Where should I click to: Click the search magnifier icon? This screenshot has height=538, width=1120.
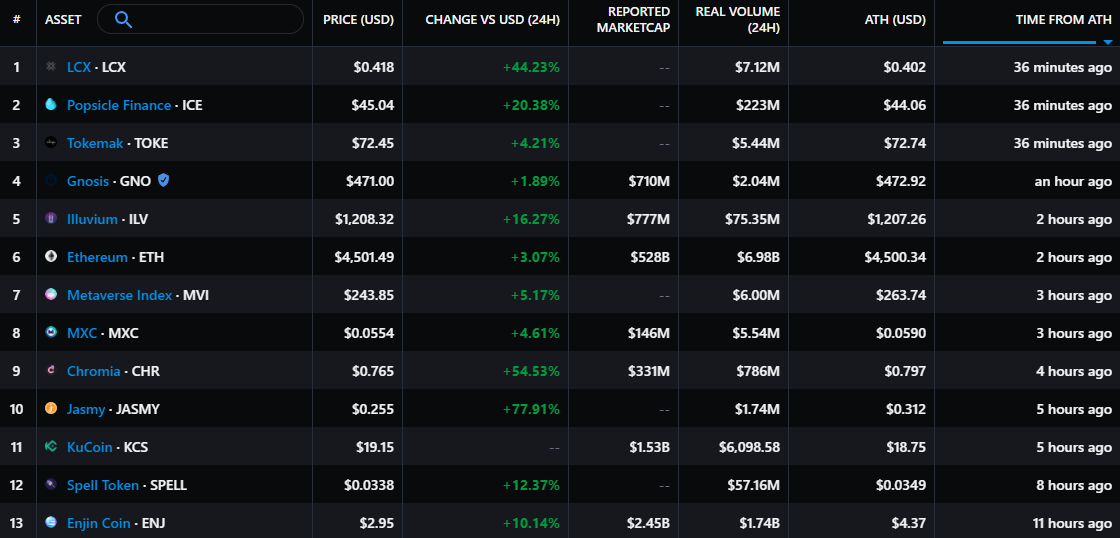click(x=123, y=19)
